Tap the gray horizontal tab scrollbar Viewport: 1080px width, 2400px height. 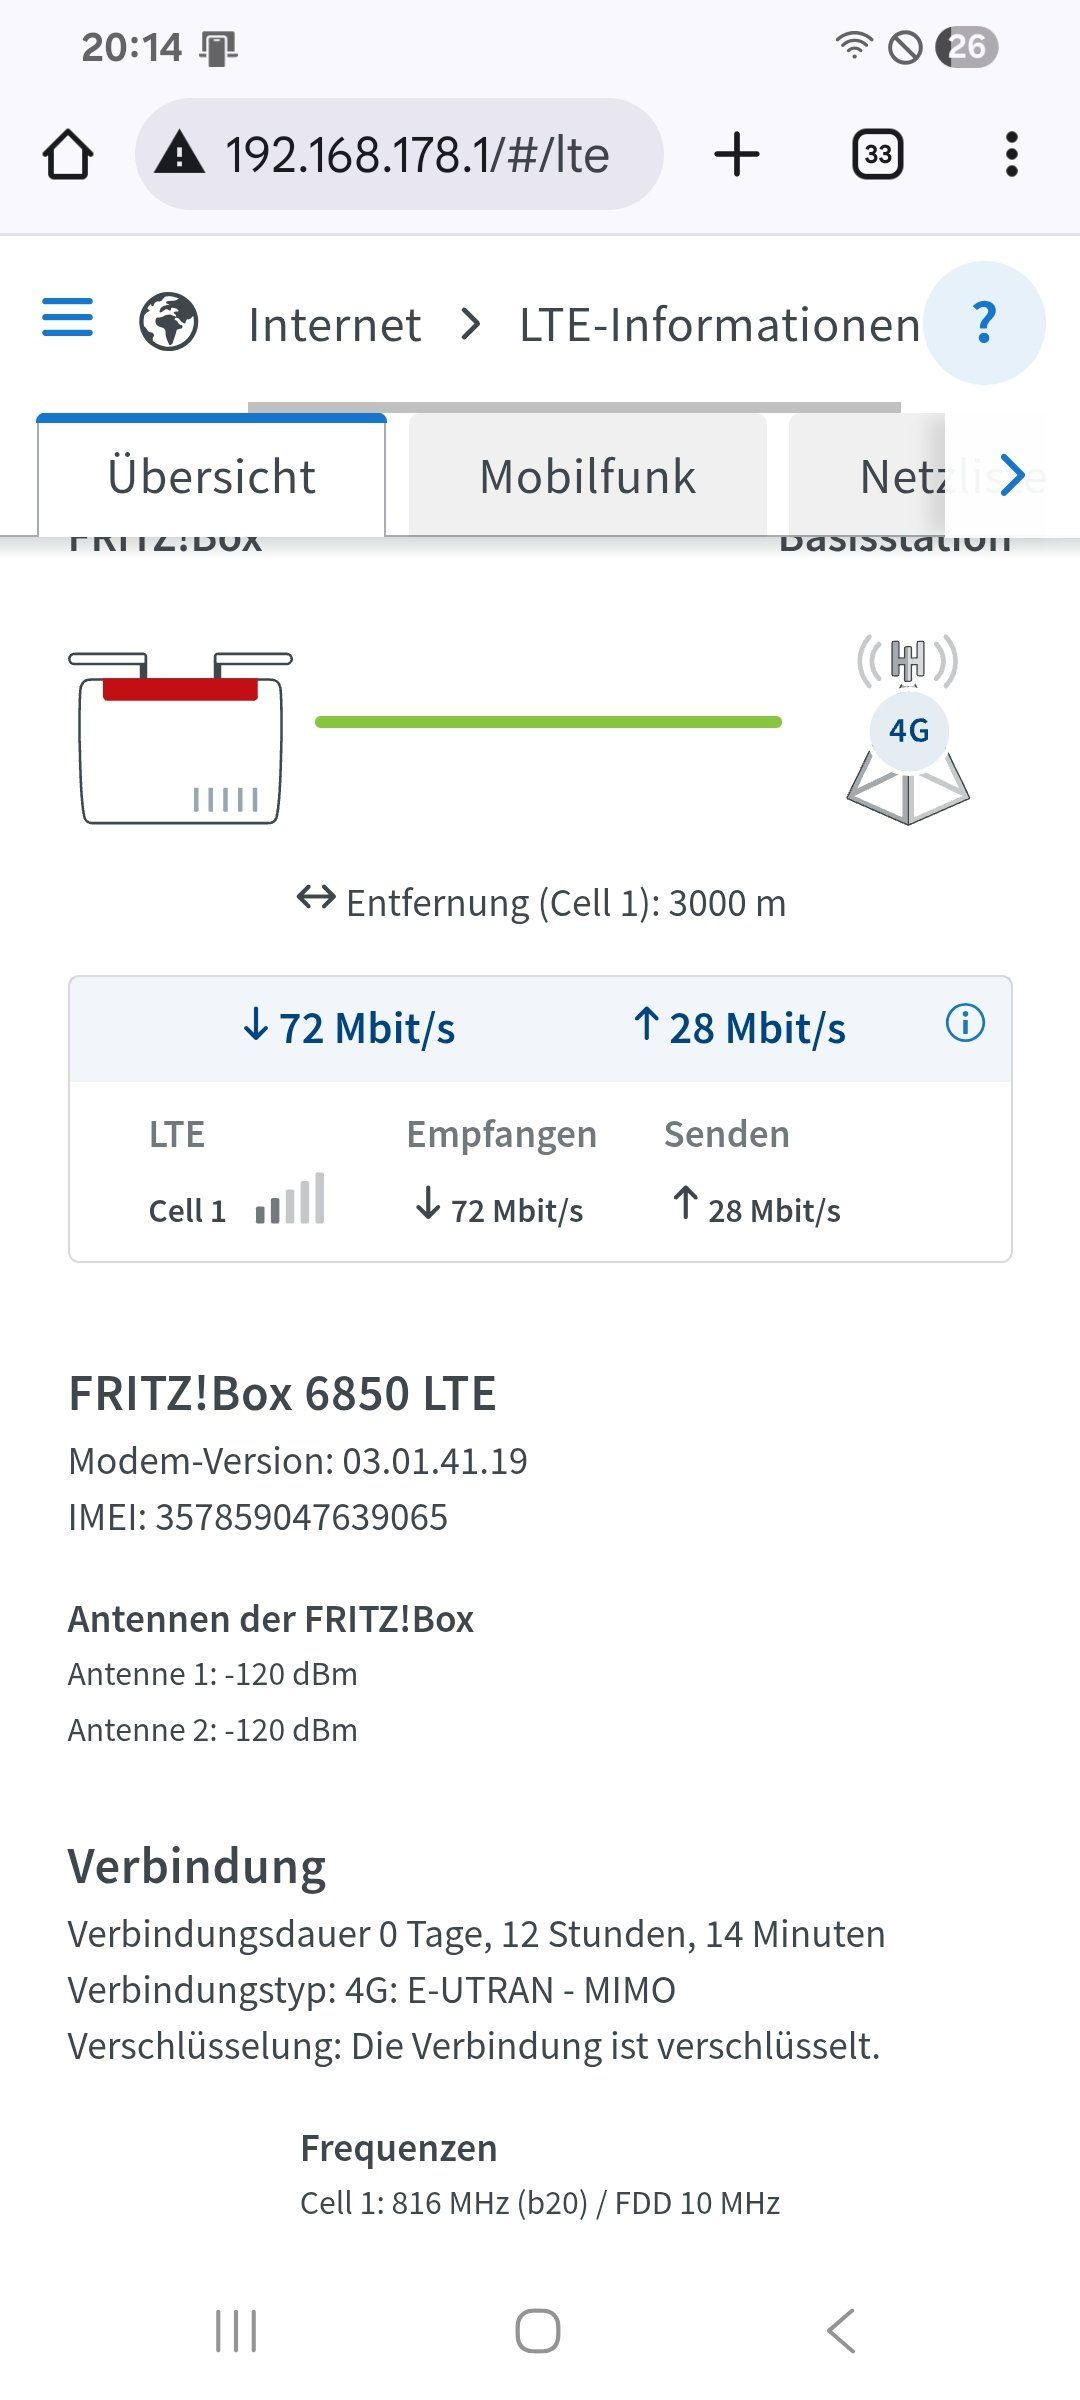pos(574,407)
